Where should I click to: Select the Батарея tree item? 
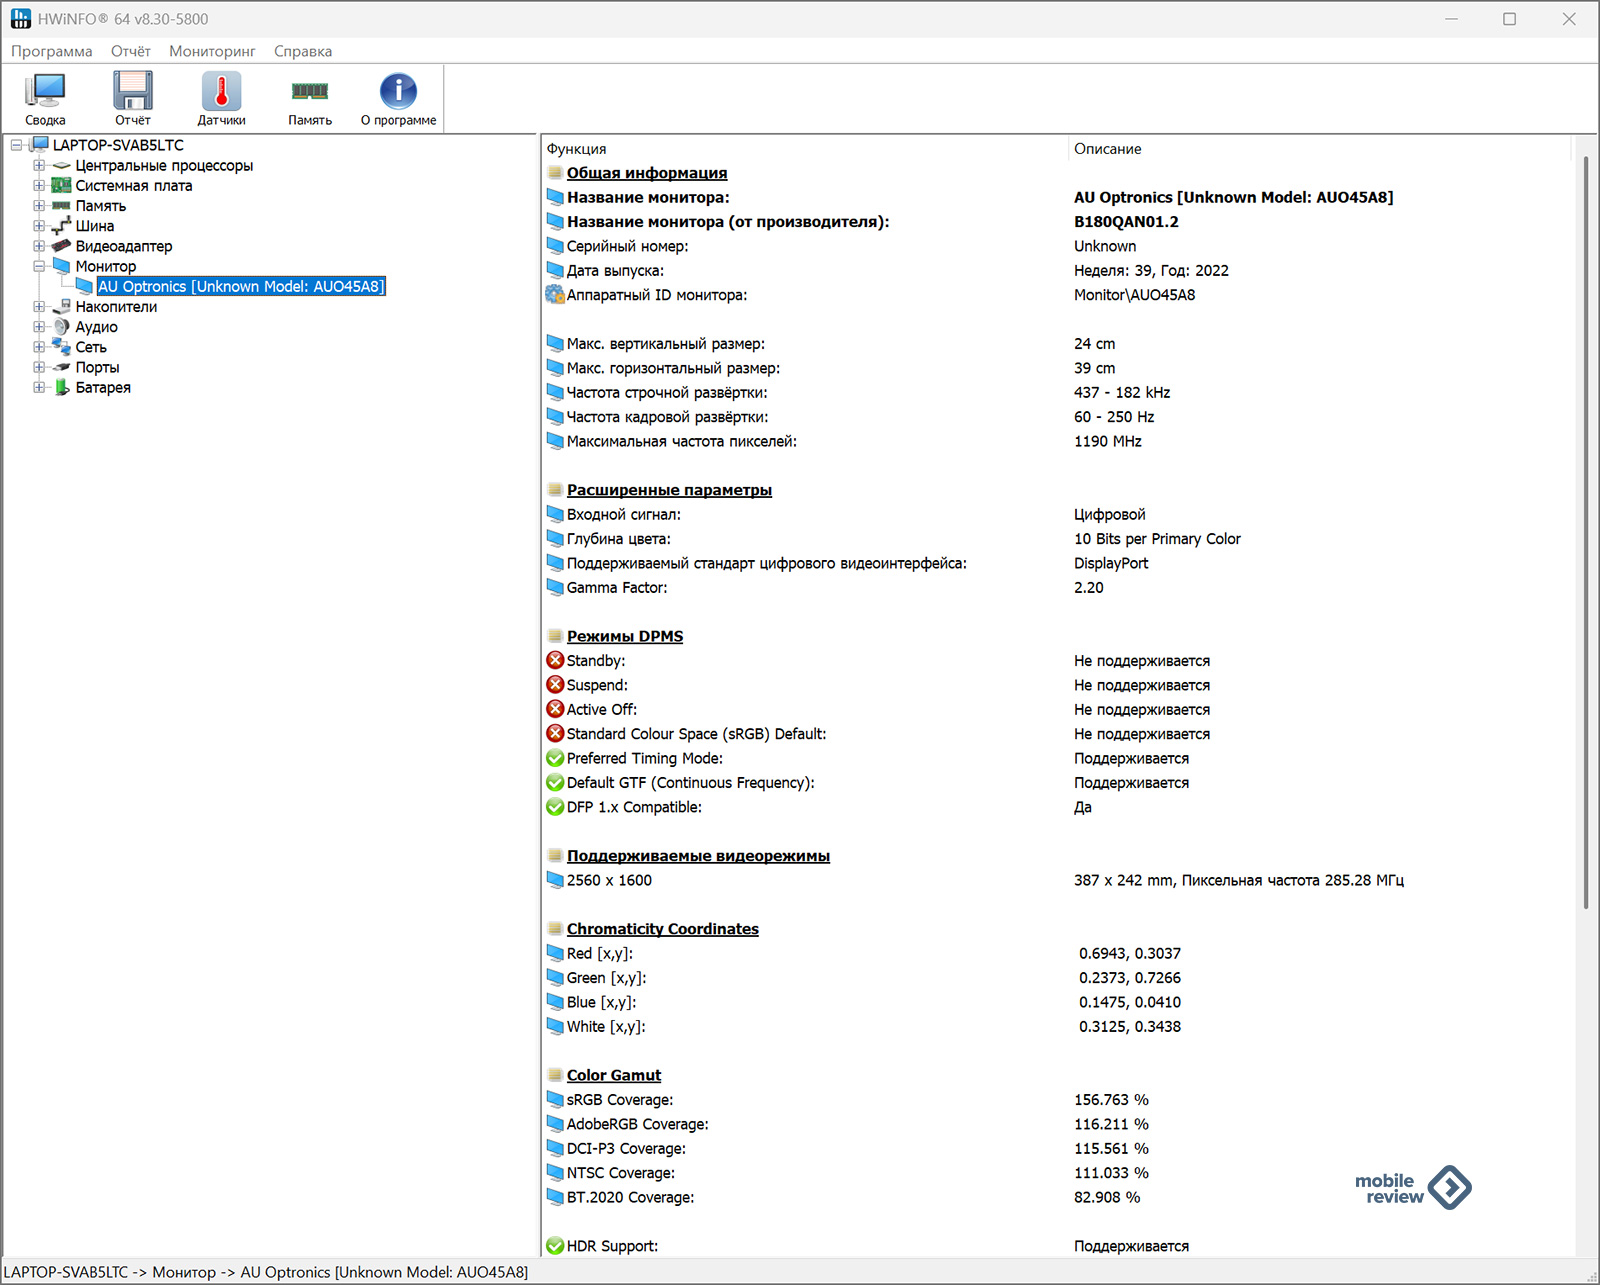click(103, 388)
